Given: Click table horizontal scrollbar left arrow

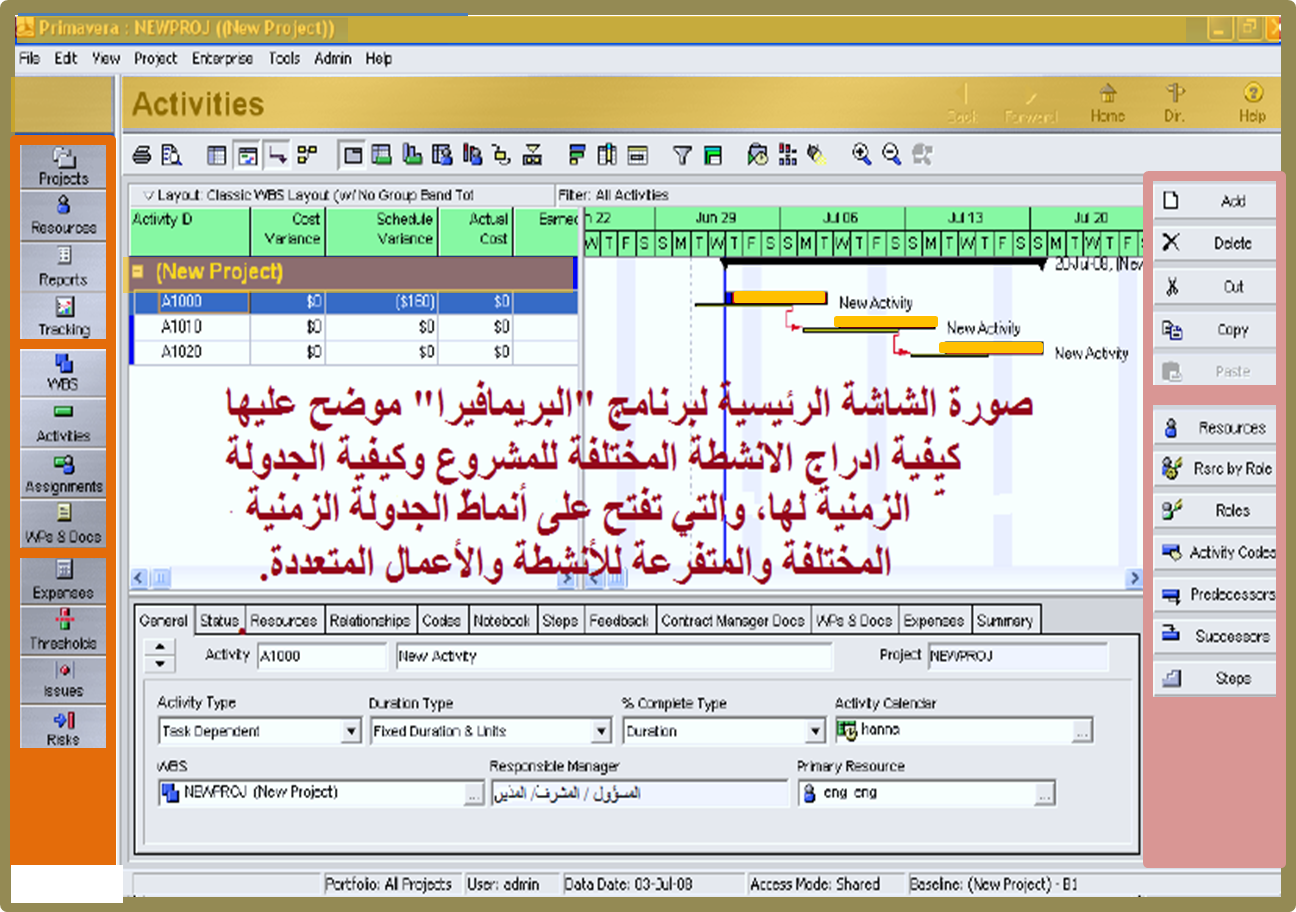Looking at the screenshot, I should click(x=139, y=578).
